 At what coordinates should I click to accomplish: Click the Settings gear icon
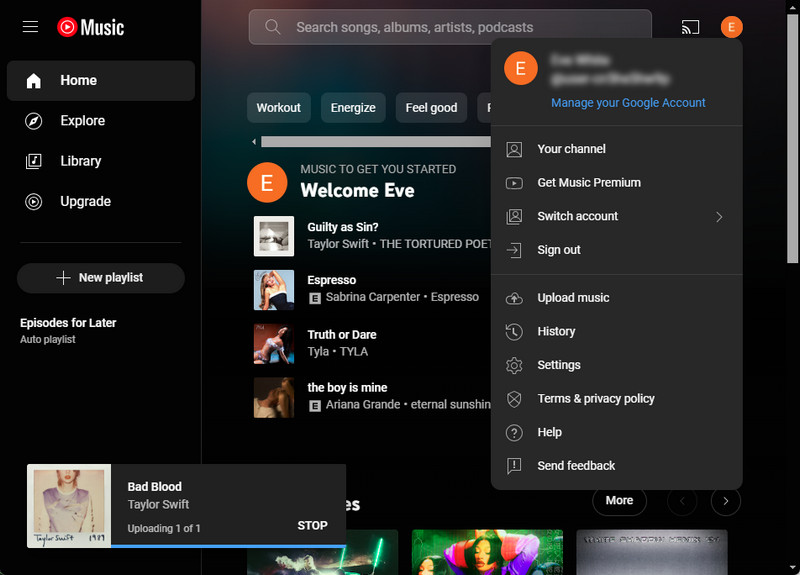coord(514,365)
